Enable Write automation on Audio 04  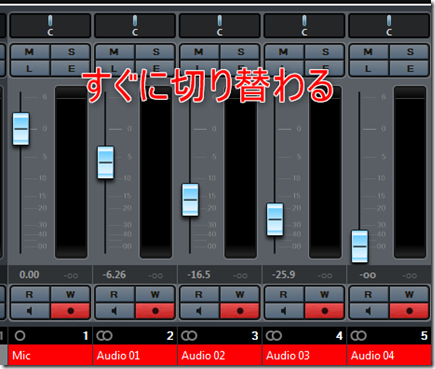coord(409,294)
